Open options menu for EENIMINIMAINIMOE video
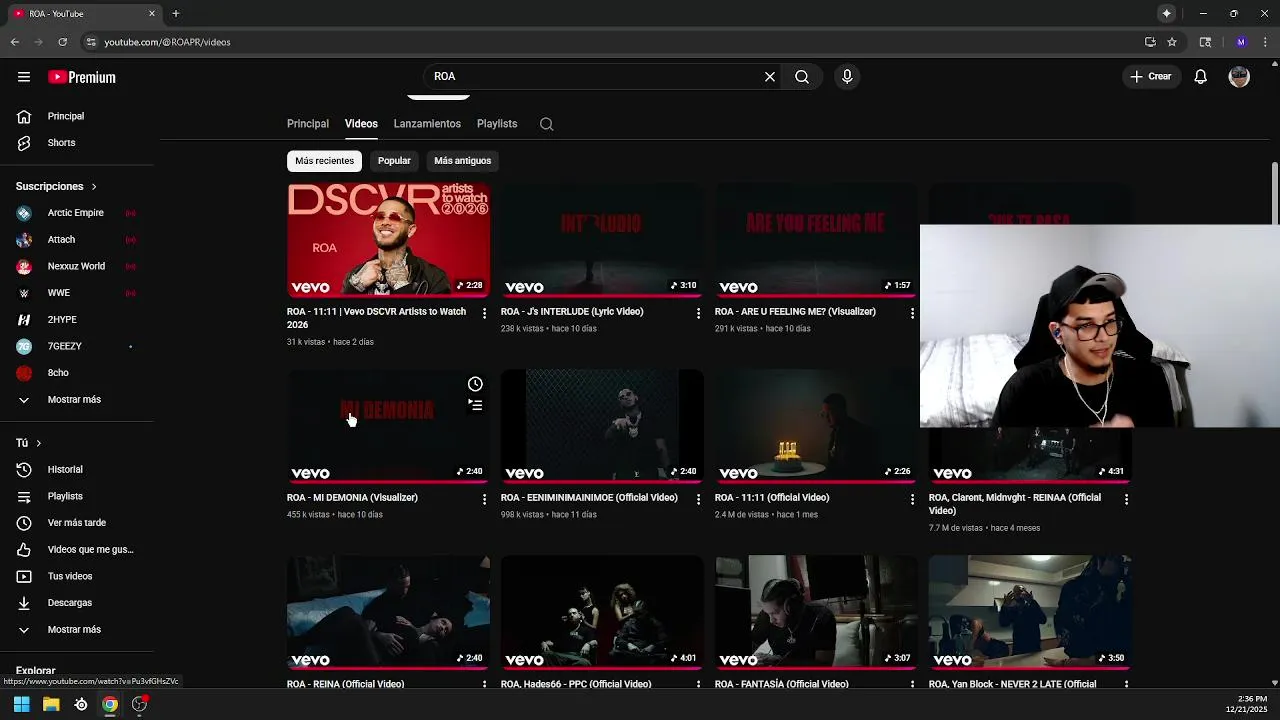The image size is (1280, 720). (698, 499)
